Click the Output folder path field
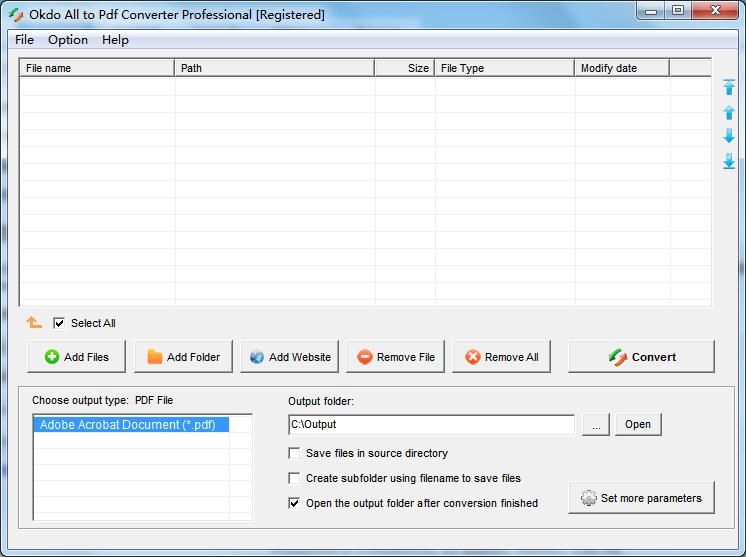The width and height of the screenshot is (746, 557). (x=432, y=424)
